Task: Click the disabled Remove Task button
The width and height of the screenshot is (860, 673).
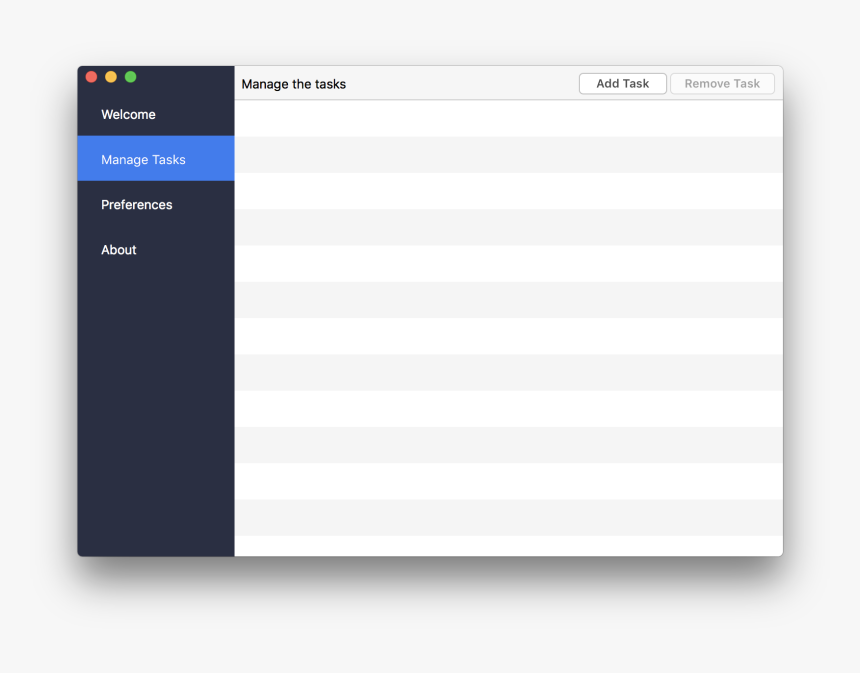Action: pos(722,83)
